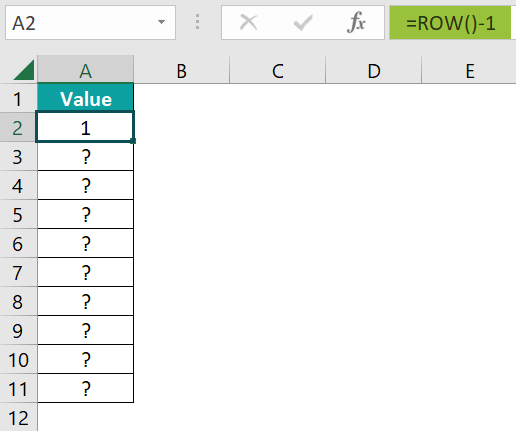Screen dimensions: 516x431
Task: Select column C header
Action: coord(278,70)
